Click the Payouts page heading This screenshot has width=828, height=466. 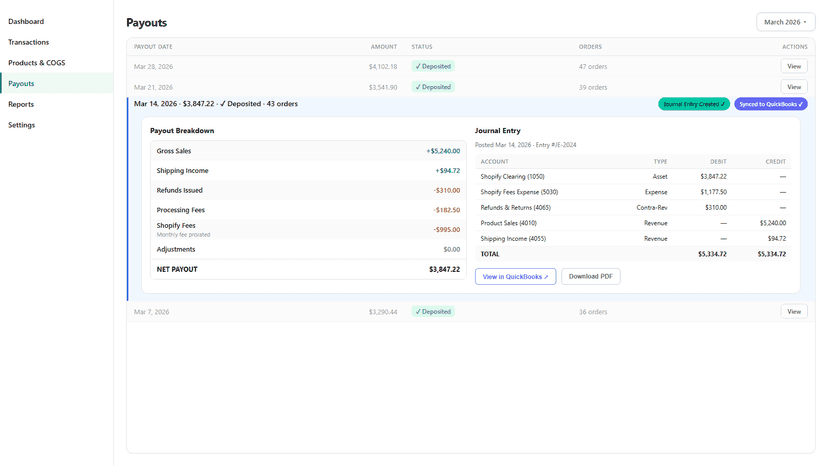click(146, 23)
